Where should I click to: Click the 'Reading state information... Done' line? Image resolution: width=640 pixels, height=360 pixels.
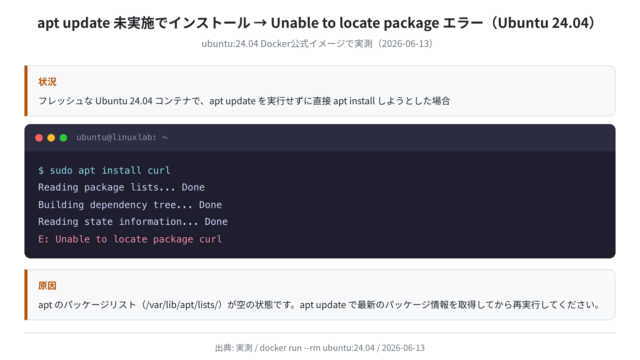point(133,222)
